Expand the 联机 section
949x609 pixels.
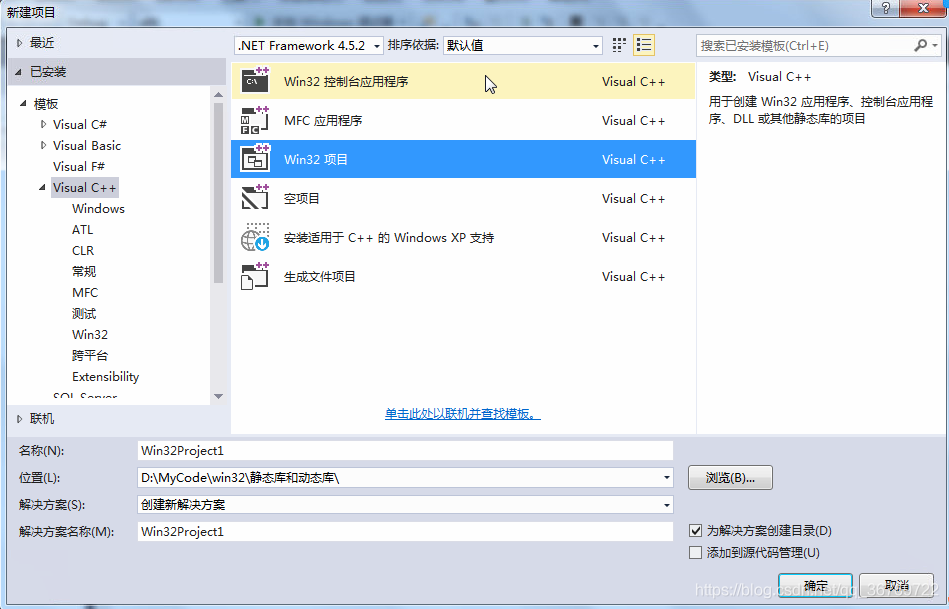coord(19,418)
